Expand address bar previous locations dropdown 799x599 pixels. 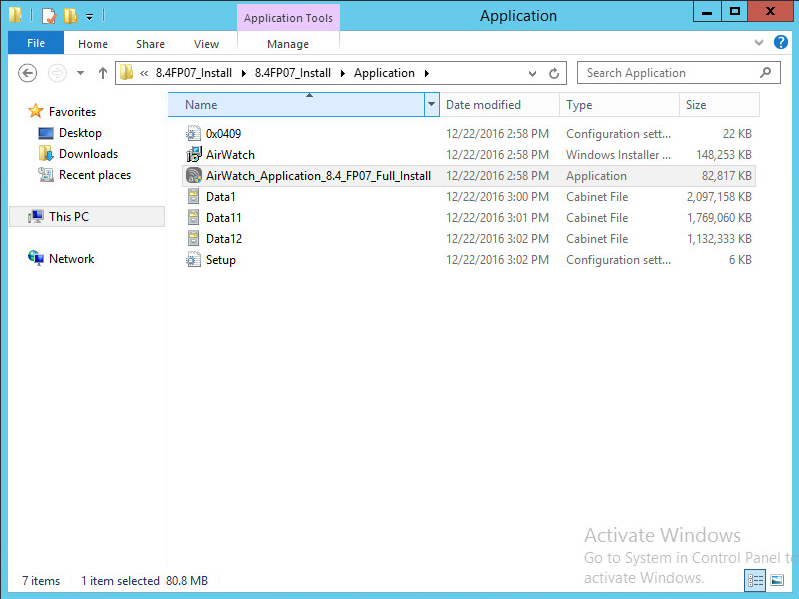pyautogui.click(x=532, y=73)
